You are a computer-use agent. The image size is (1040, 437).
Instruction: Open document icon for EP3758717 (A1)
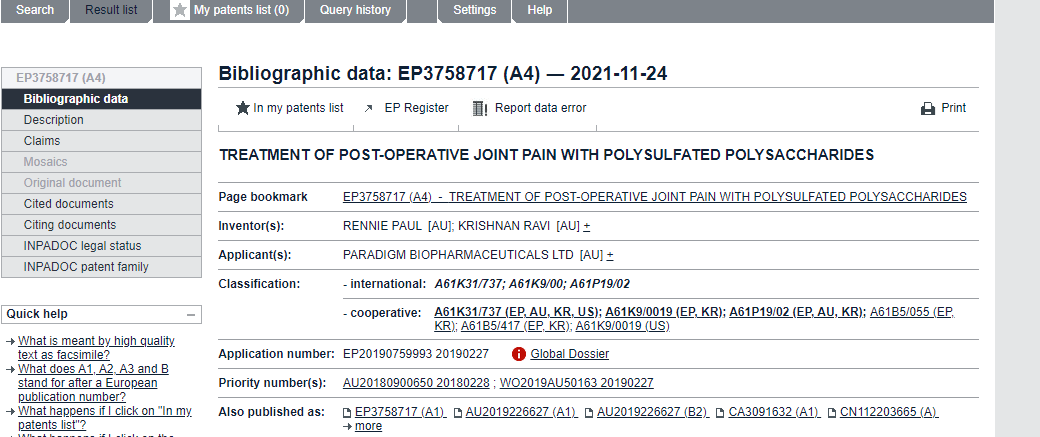click(347, 412)
